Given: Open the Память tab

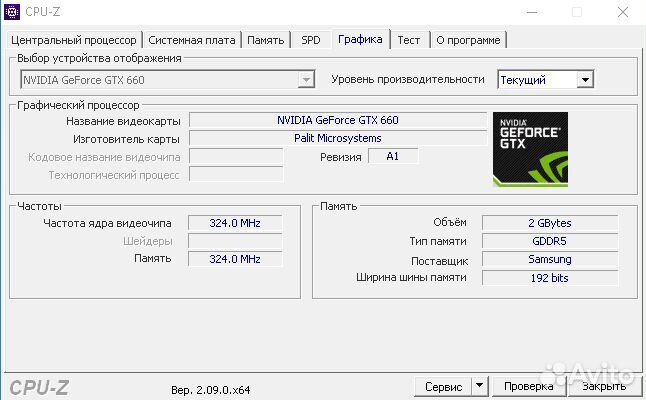Looking at the screenshot, I should pos(265,40).
